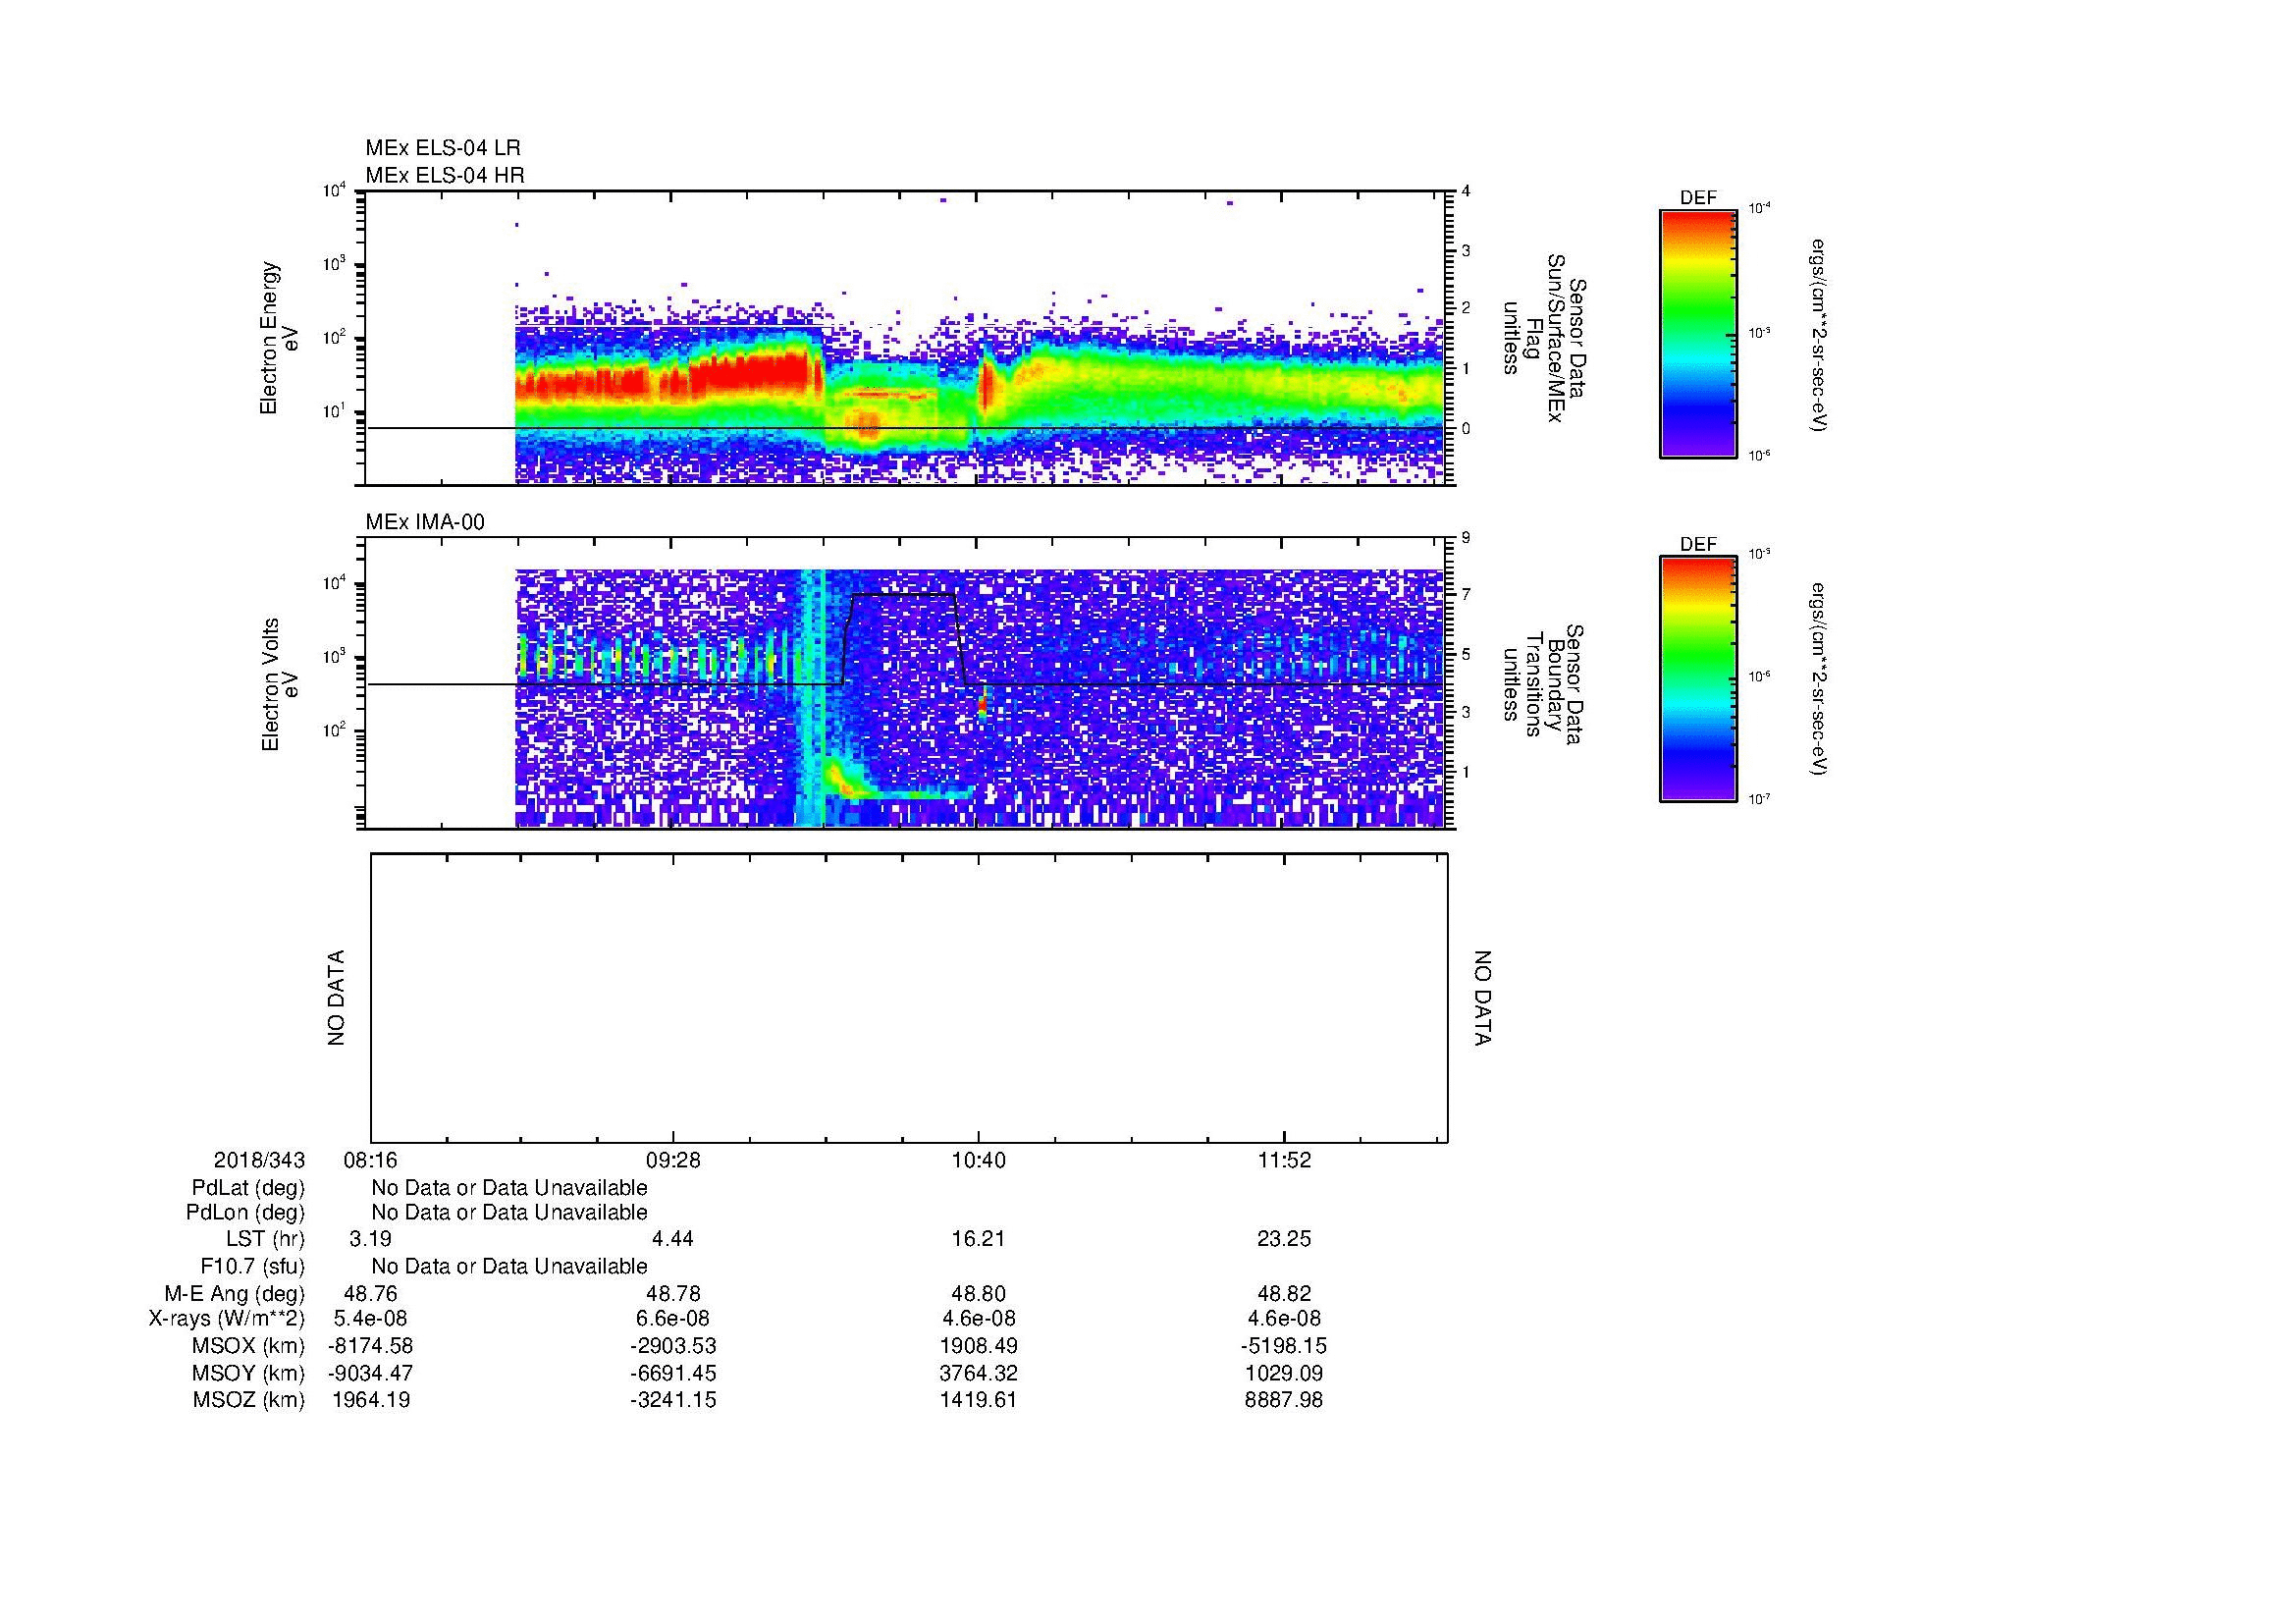
Task: Click the MSOY value 3764.32
Action: click(978, 1374)
